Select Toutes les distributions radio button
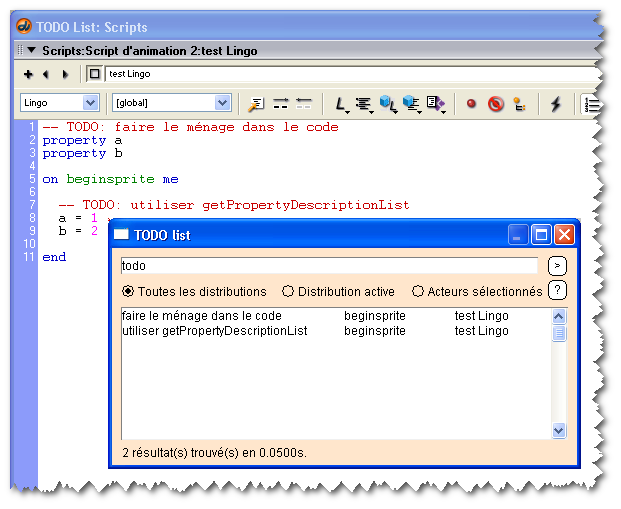Screen dimensions: 621x509 tap(128, 291)
